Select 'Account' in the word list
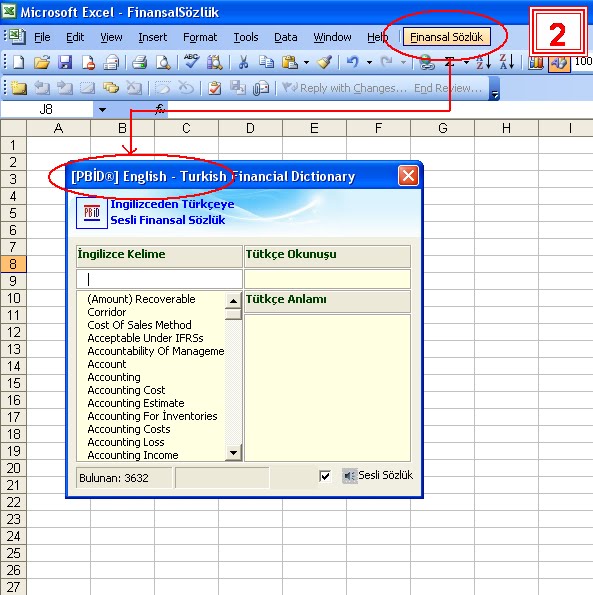Screen dimensions: 593x595 (107, 364)
